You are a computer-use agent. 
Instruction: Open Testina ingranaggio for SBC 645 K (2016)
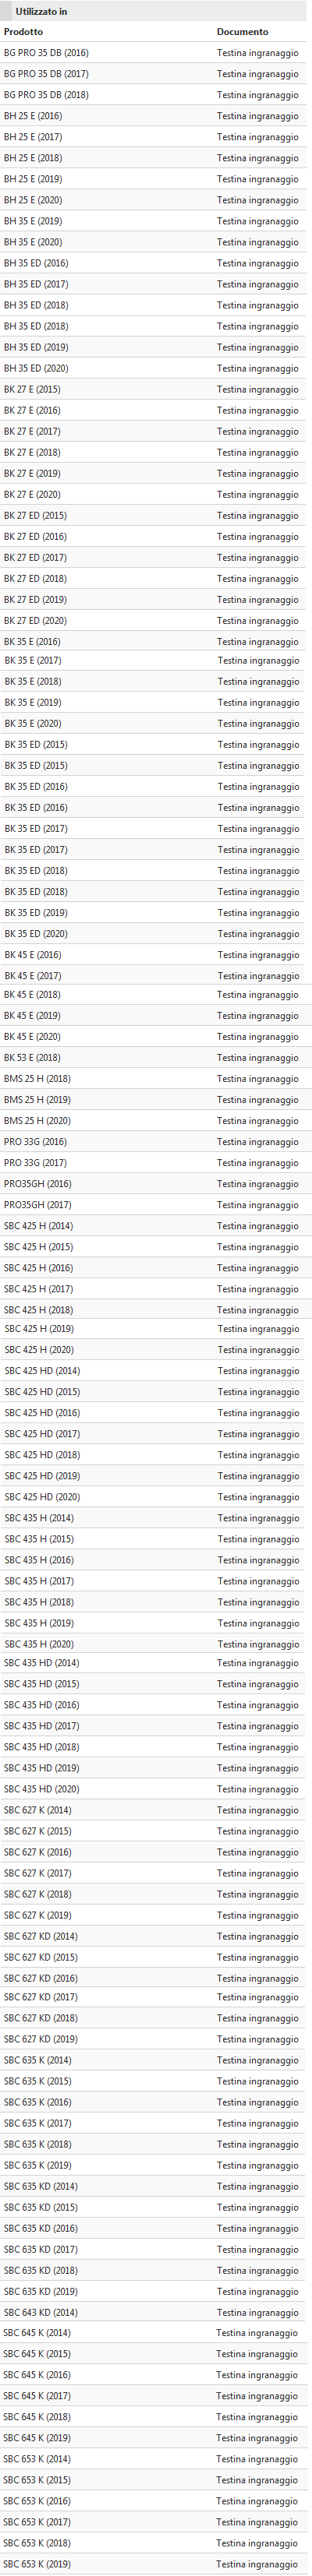click(258, 2374)
